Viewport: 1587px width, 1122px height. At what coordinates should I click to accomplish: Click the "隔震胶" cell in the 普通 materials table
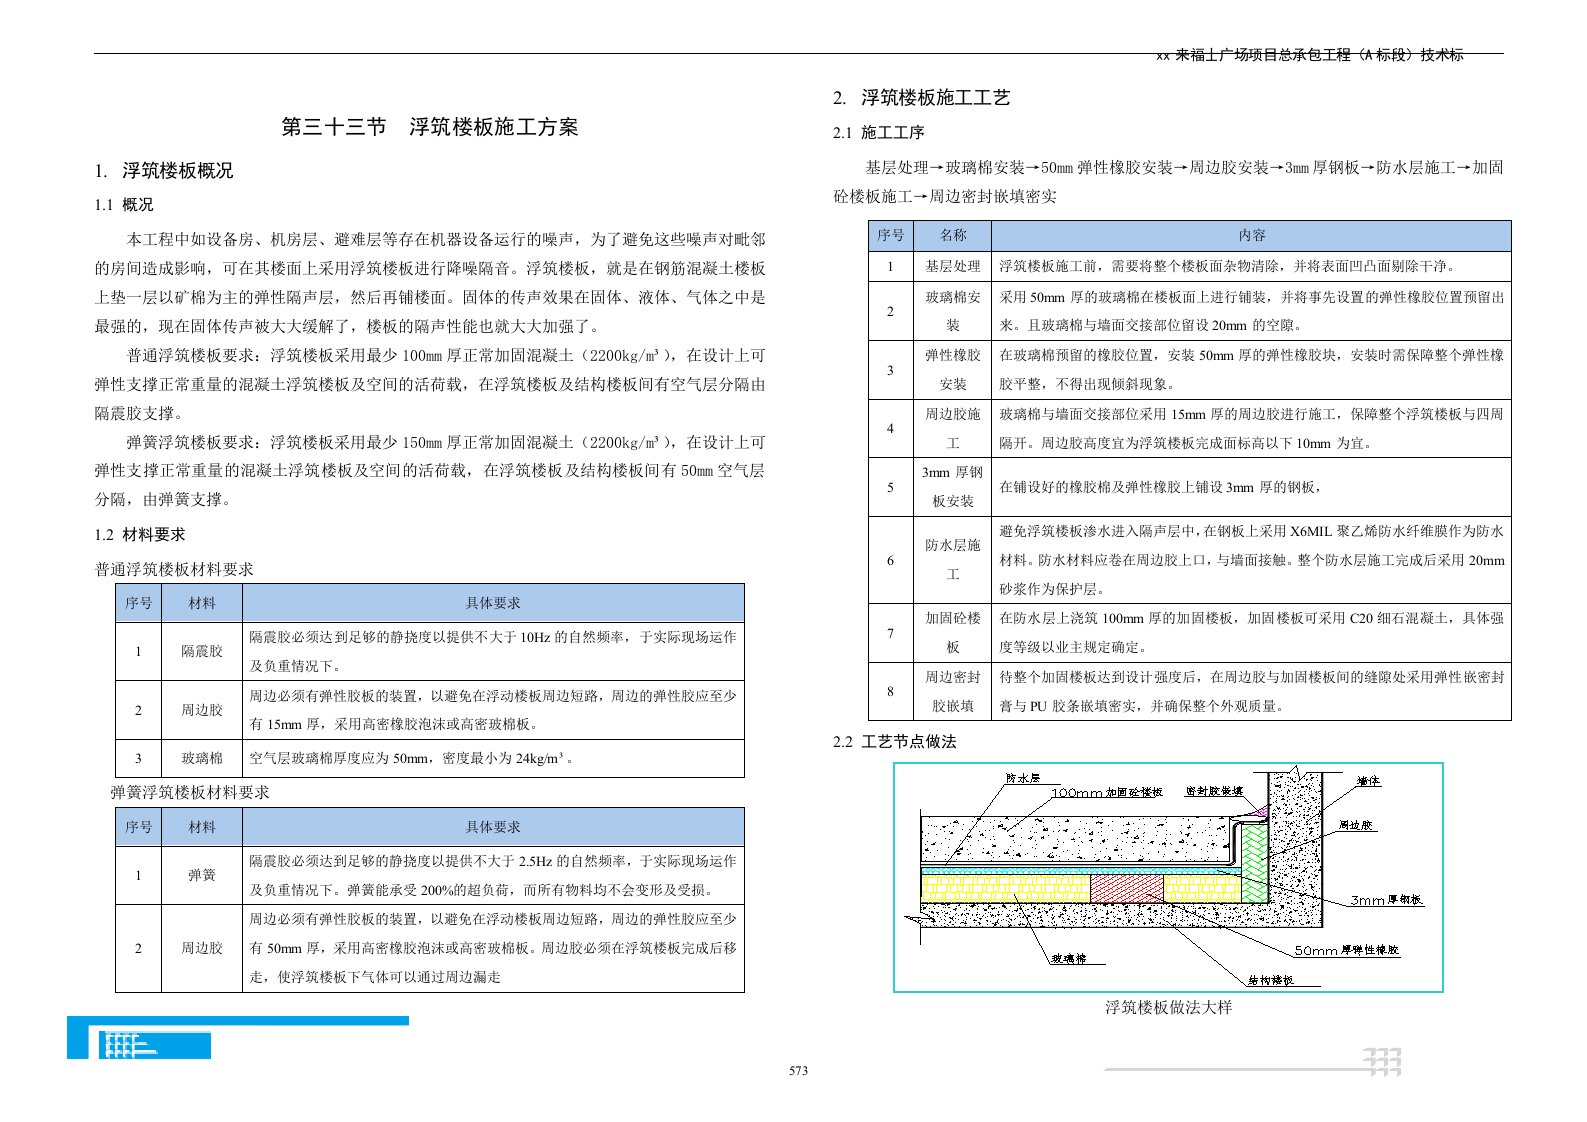[x=202, y=651]
